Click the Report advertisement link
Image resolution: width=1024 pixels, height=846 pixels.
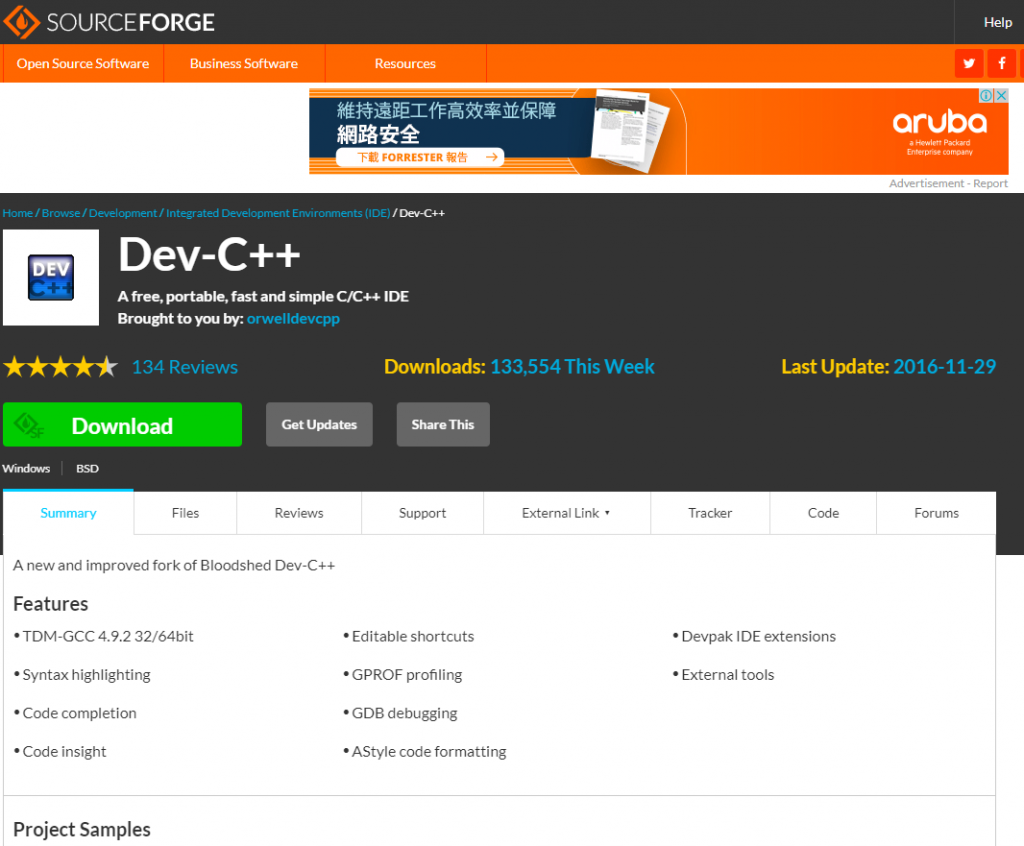tap(990, 184)
